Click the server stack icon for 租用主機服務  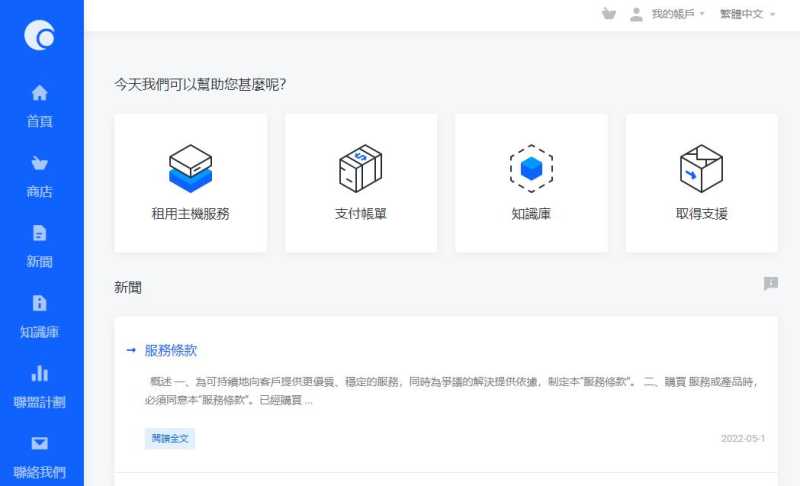pos(190,168)
